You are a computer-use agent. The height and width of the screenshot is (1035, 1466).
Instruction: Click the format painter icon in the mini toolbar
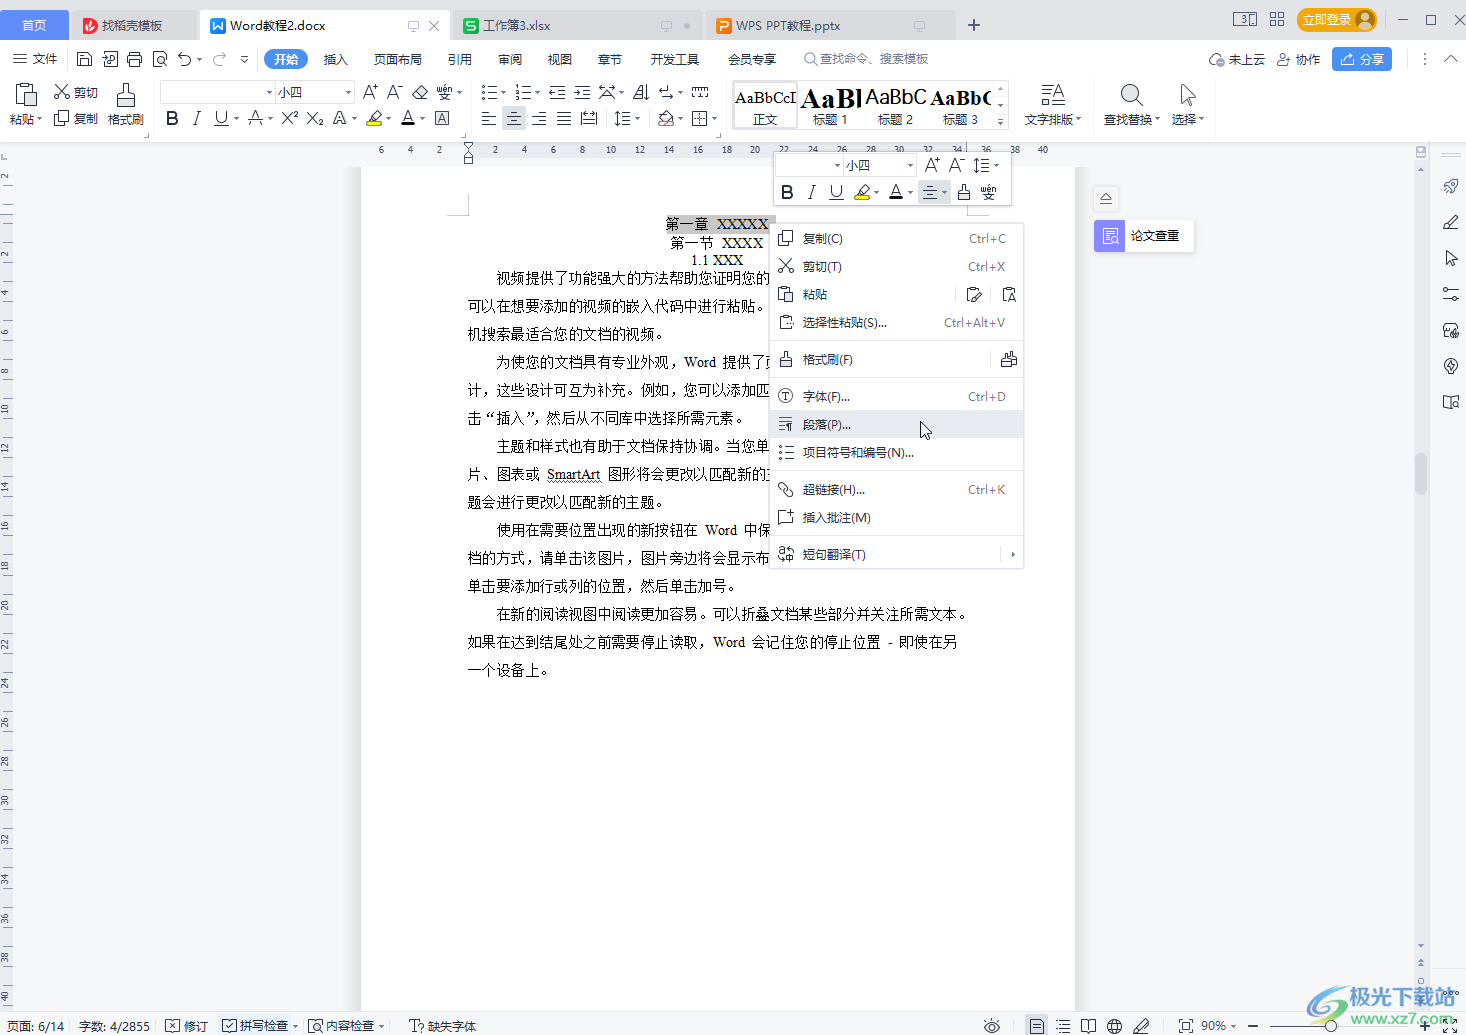964,192
